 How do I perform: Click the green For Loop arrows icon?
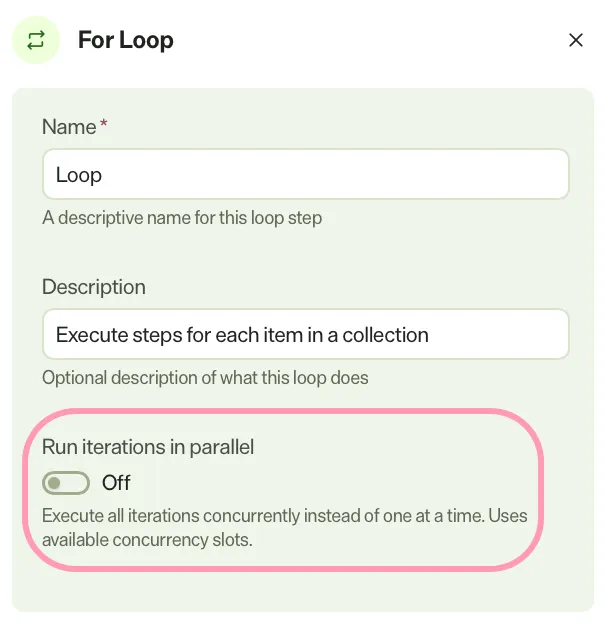click(36, 40)
